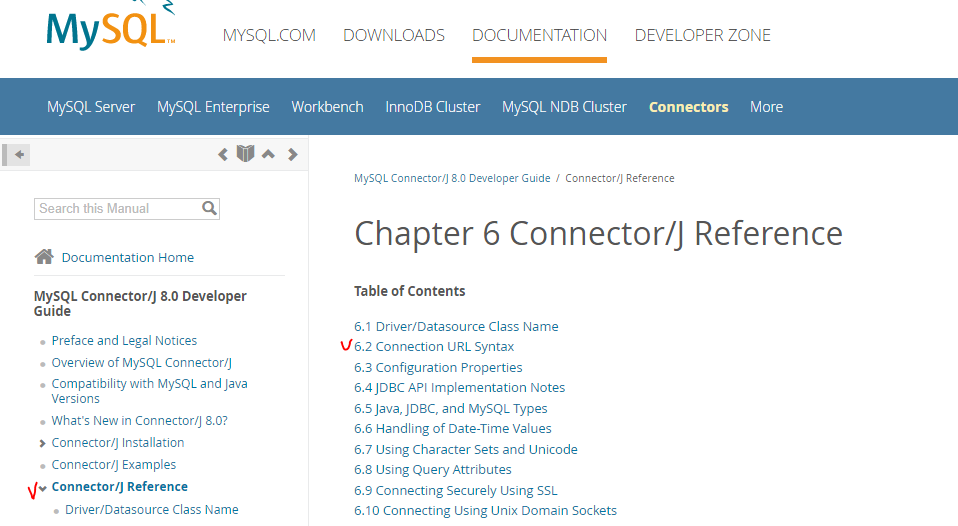Click the MySQL logo

pos(111,26)
